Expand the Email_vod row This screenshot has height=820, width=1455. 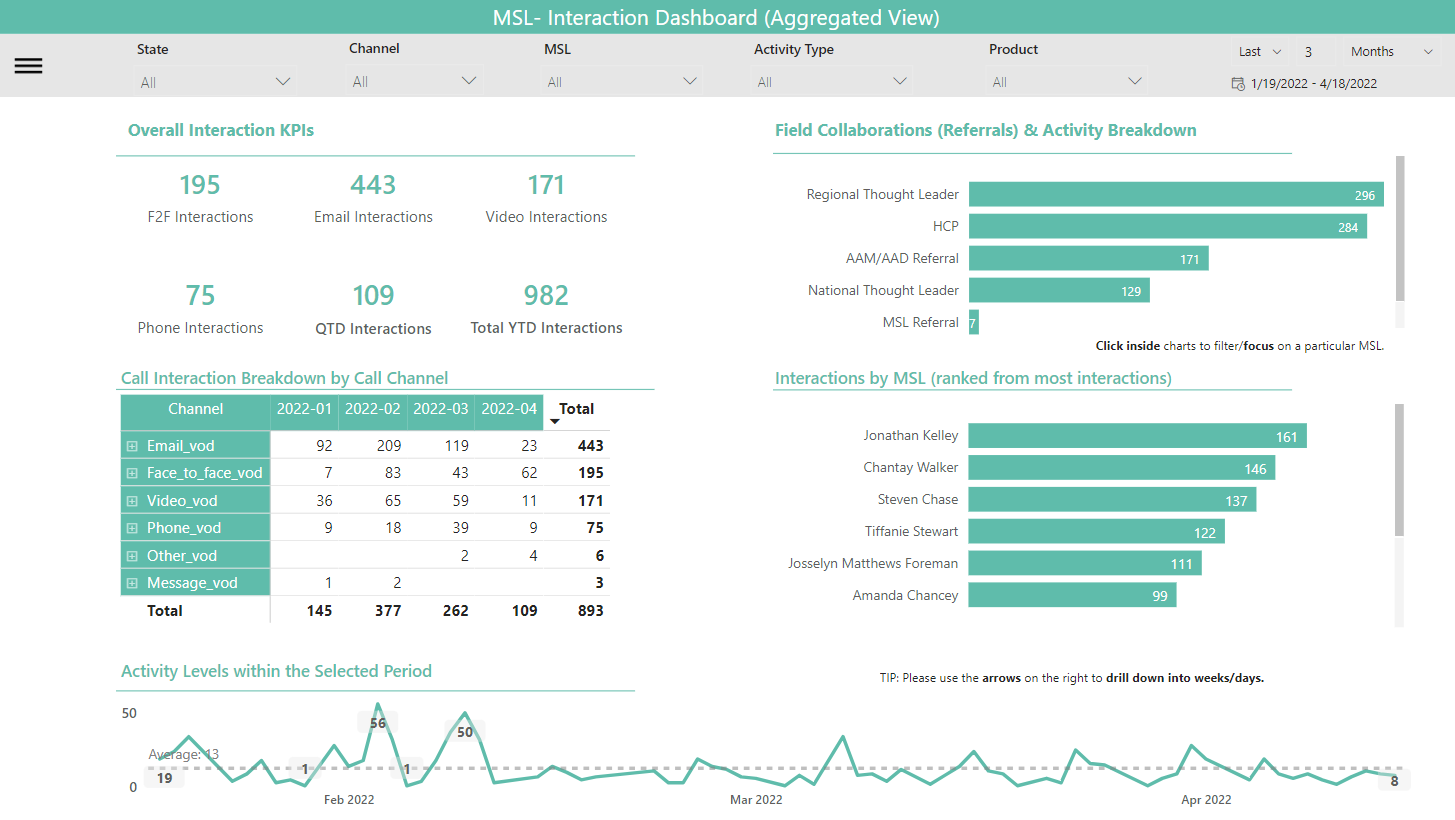(x=131, y=444)
